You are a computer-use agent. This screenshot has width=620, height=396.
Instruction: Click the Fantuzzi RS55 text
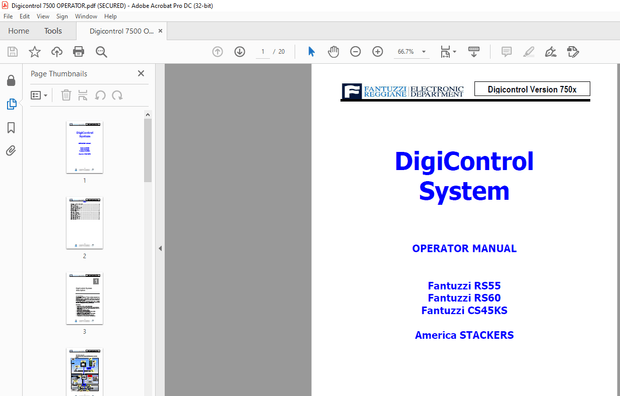pyautogui.click(x=464, y=286)
